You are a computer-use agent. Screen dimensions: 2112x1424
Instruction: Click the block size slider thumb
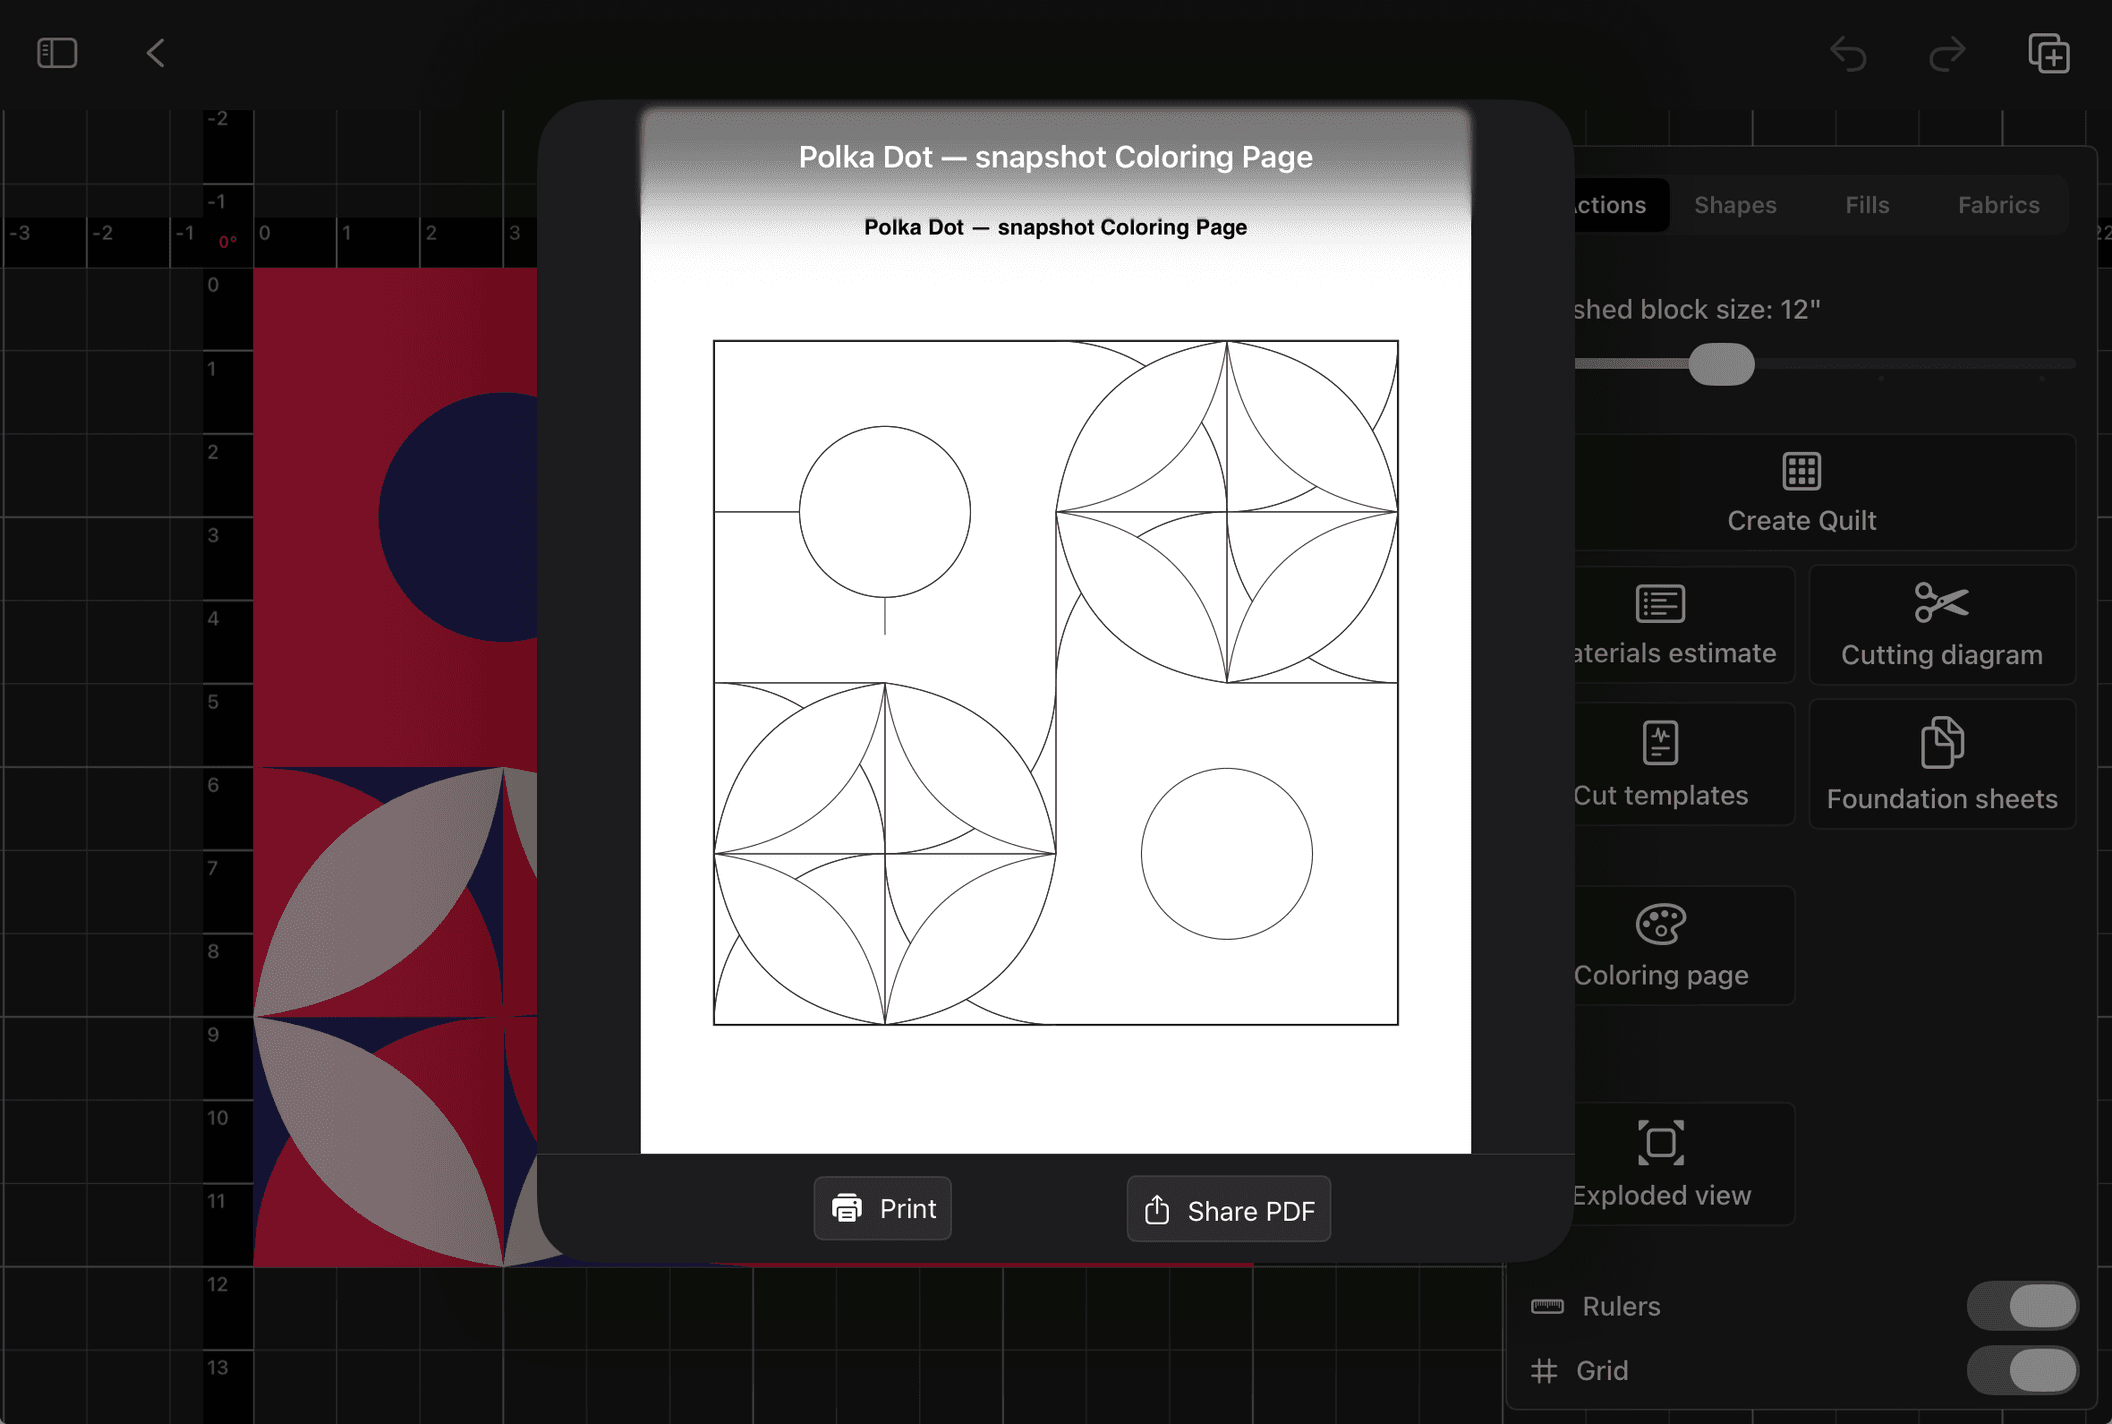(1721, 364)
